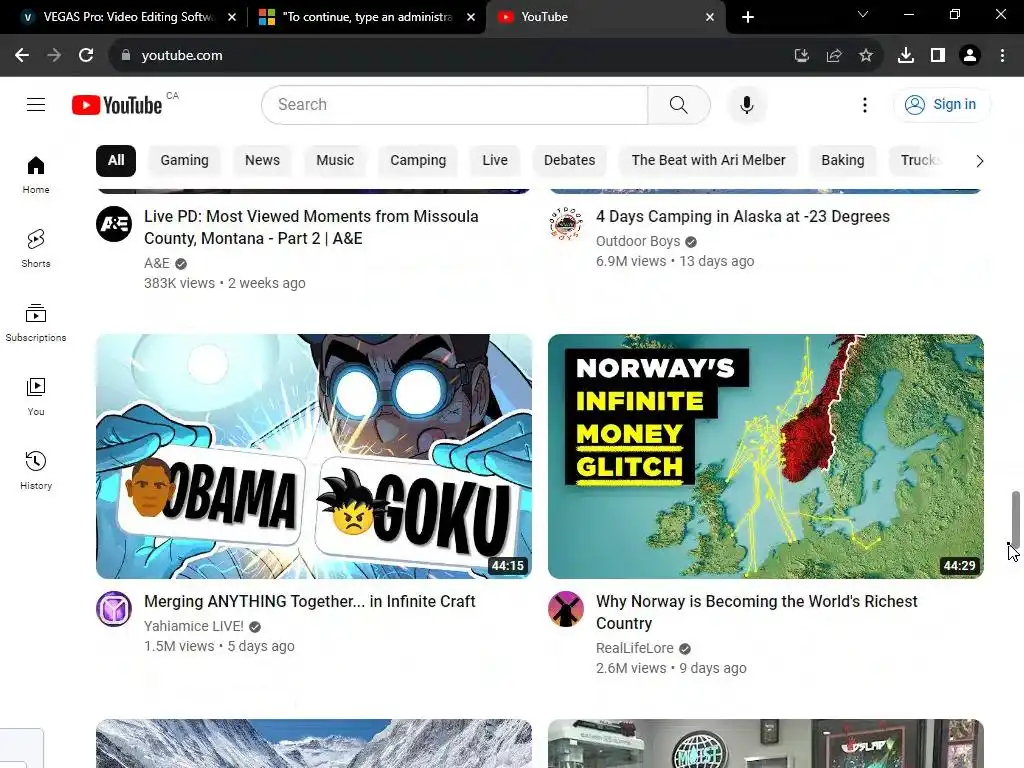Switch to "To continue, type an administra" tab
This screenshot has width=1024, height=768.
pos(367,17)
